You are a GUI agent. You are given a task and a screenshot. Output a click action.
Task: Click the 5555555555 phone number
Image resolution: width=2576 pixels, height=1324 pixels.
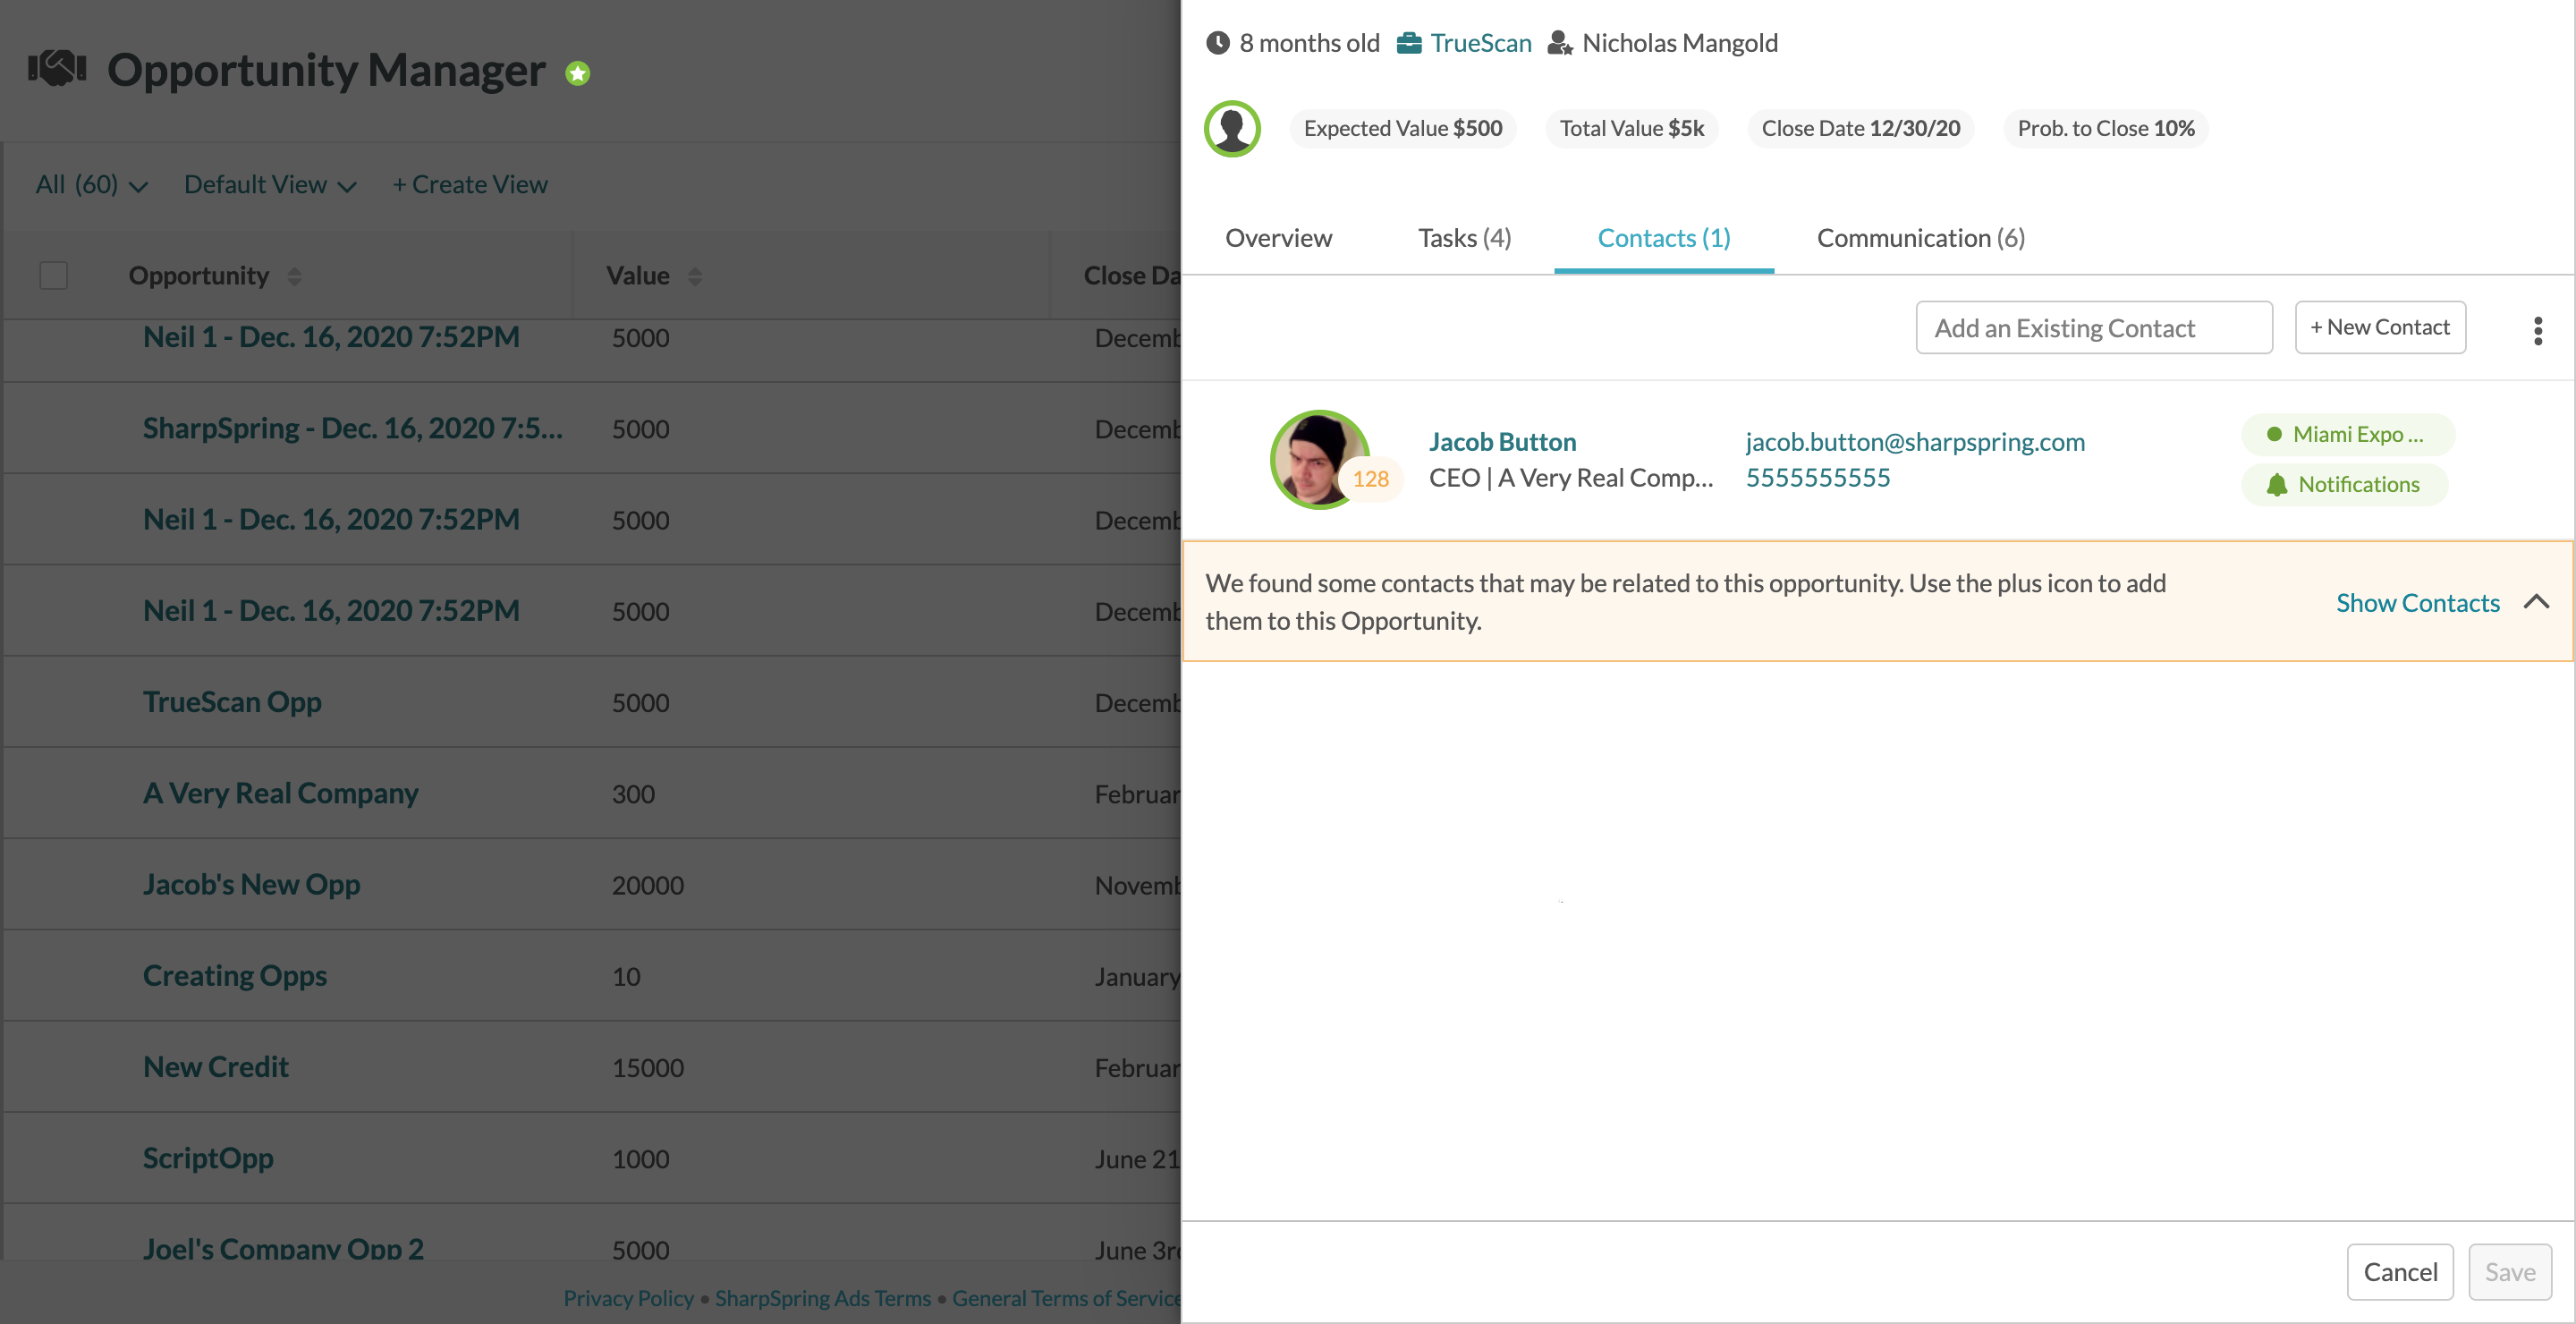1817,478
